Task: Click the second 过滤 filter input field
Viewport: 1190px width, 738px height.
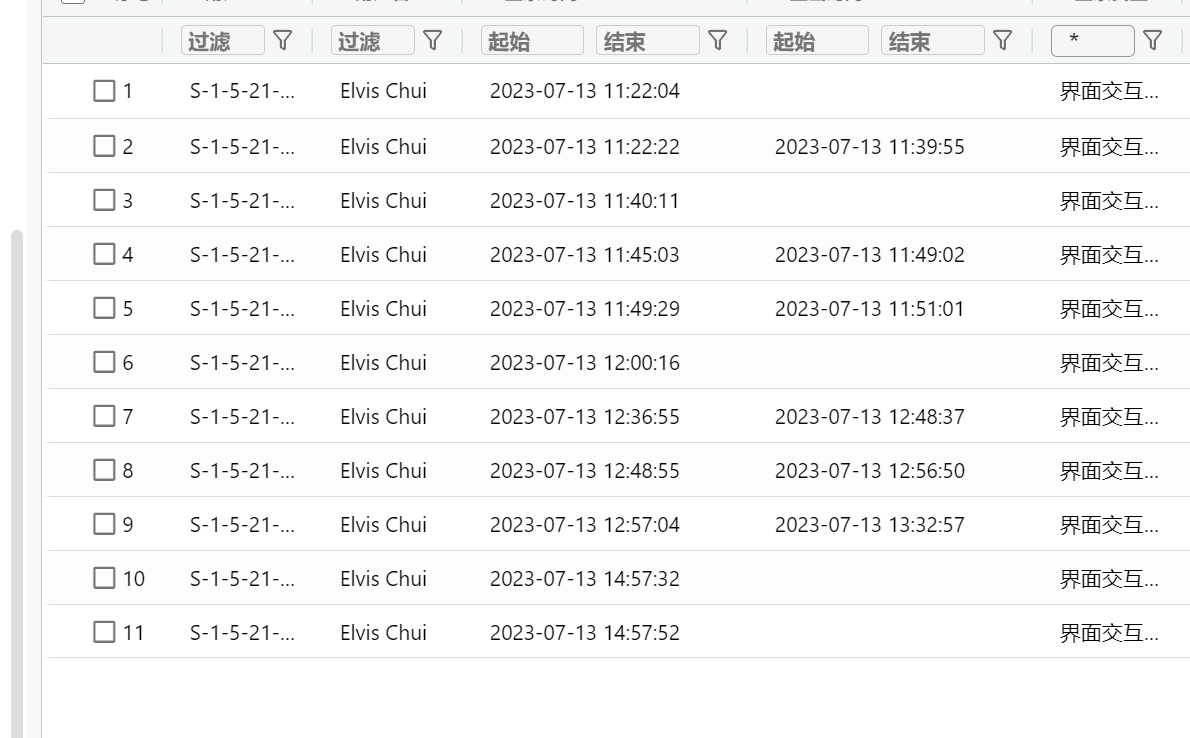Action: pos(376,41)
